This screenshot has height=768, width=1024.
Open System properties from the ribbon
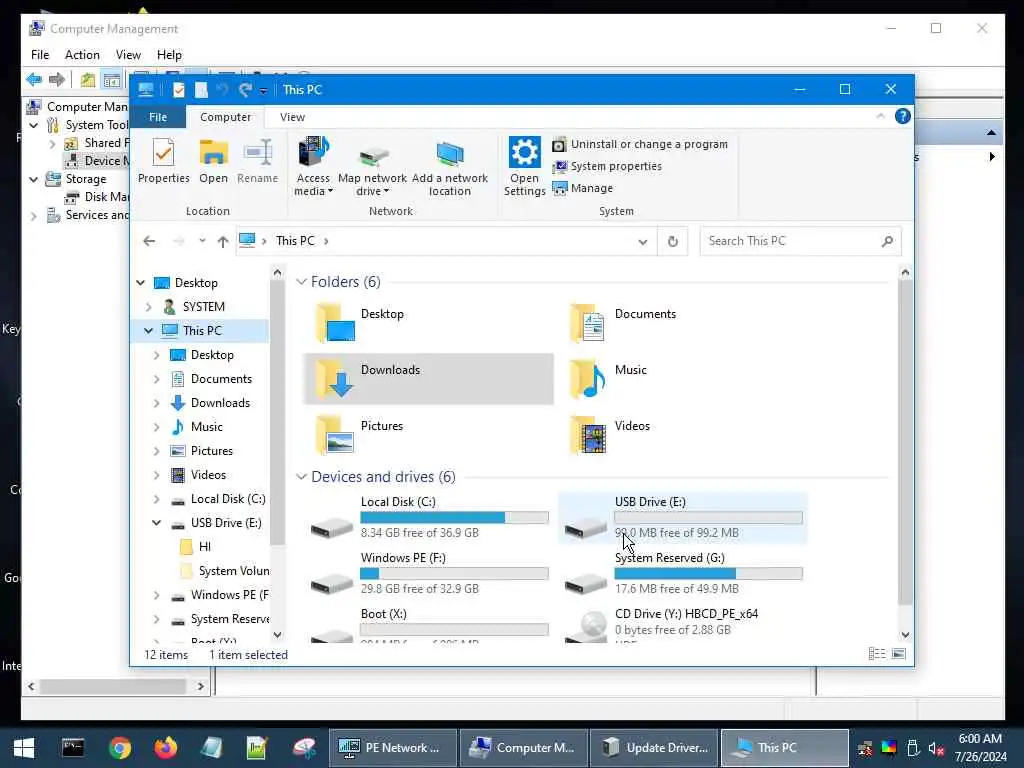pyautogui.click(x=607, y=167)
